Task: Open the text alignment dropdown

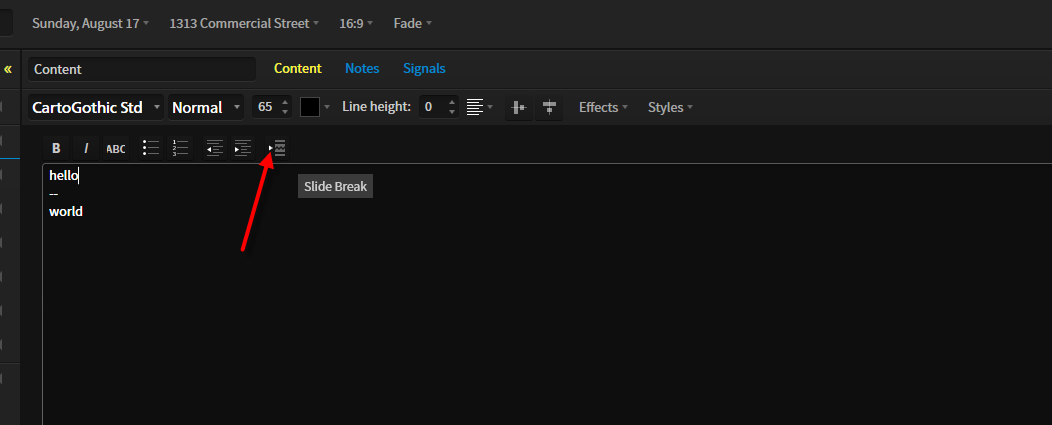Action: pos(480,107)
